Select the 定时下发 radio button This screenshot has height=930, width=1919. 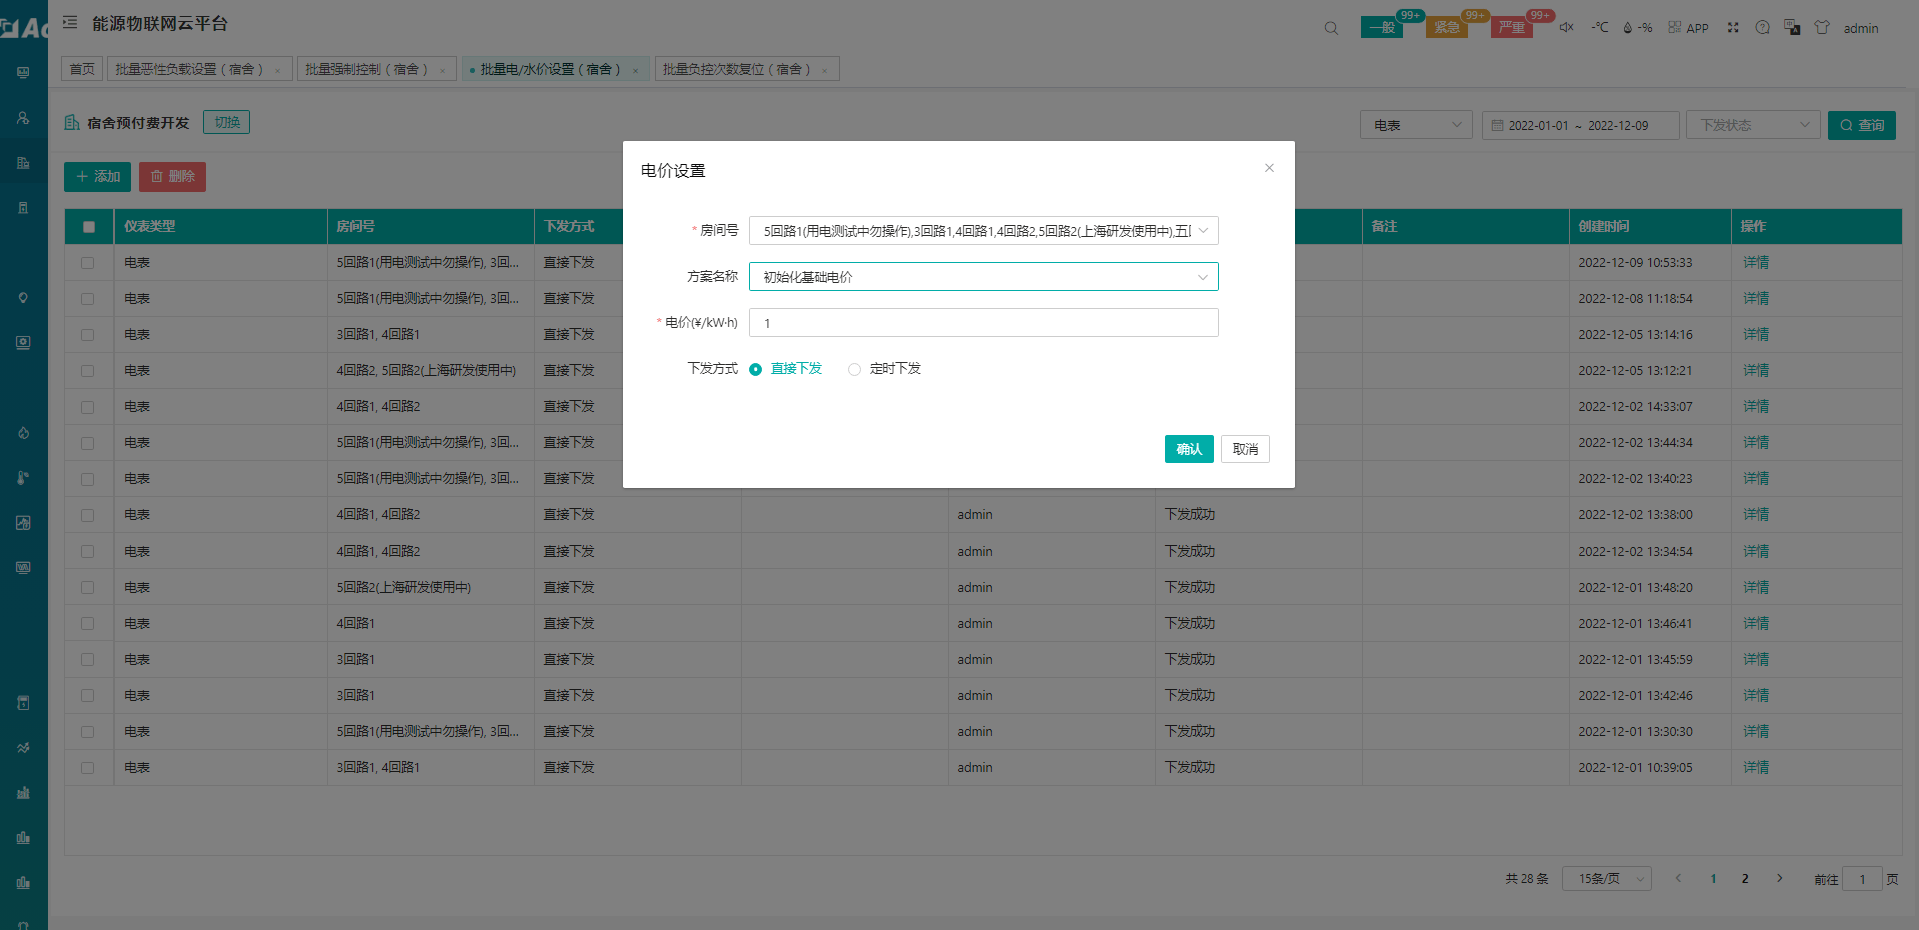coord(854,369)
